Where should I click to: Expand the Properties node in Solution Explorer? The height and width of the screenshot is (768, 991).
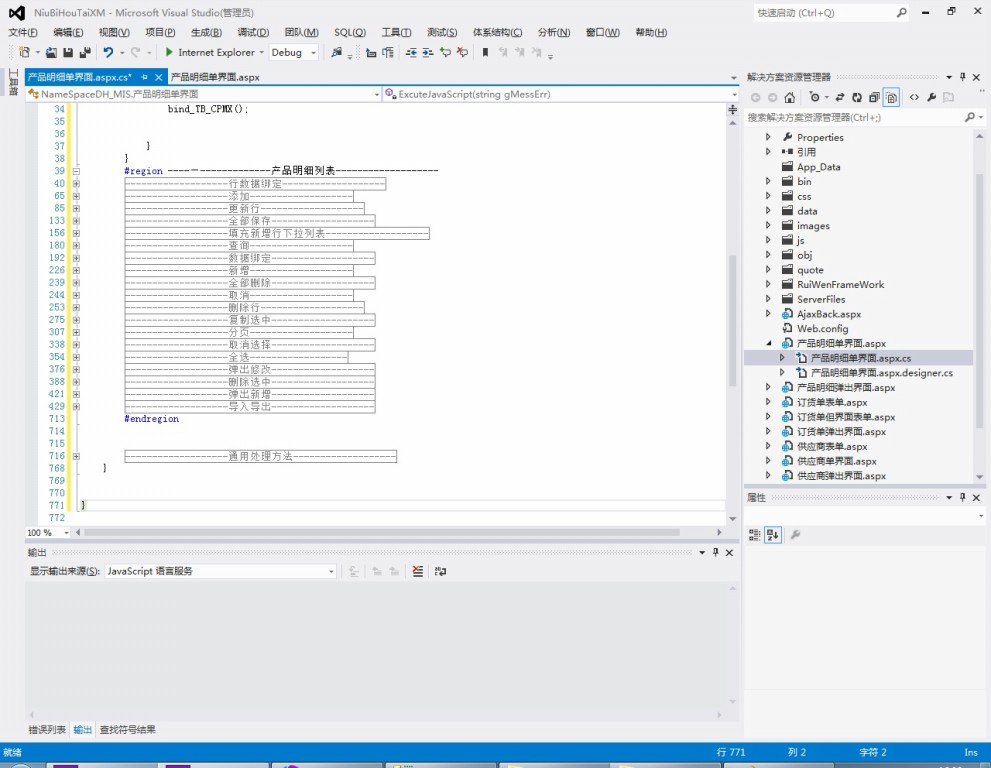point(768,137)
